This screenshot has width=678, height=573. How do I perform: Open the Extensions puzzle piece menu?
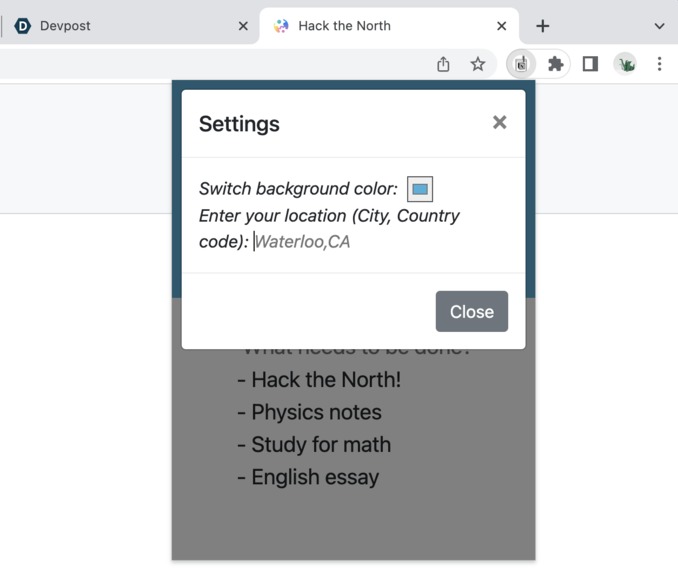coord(556,64)
